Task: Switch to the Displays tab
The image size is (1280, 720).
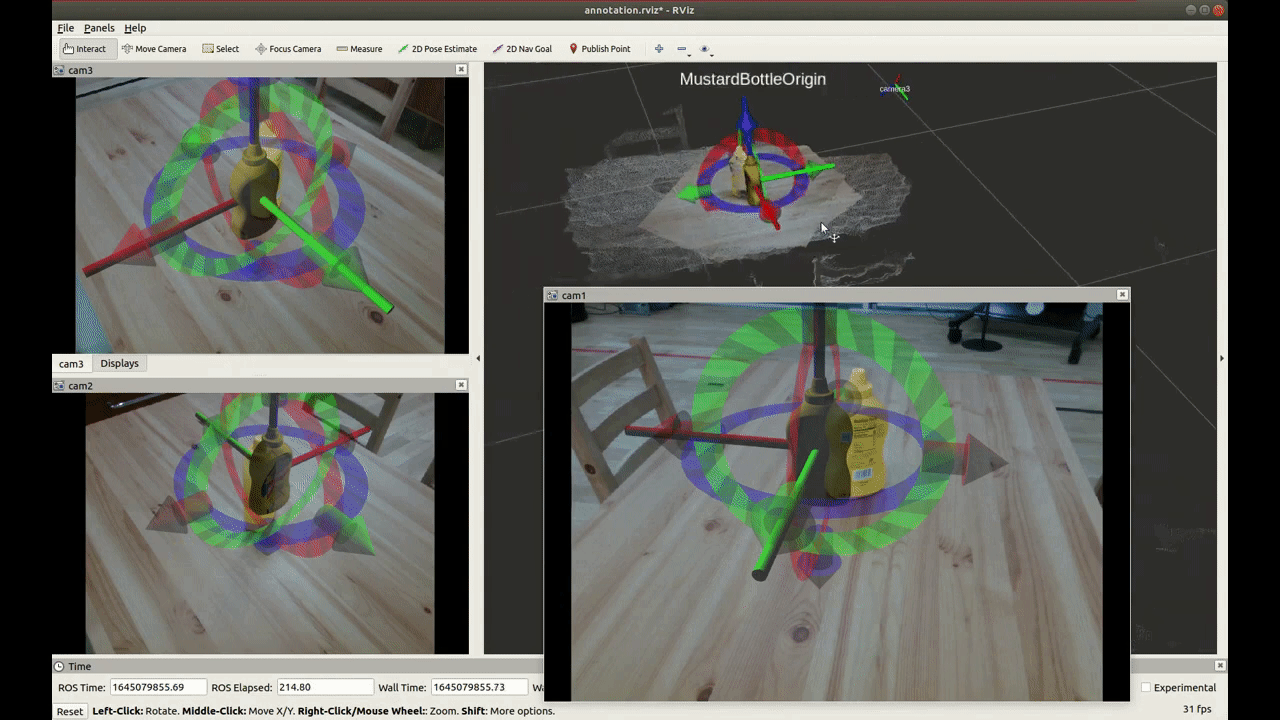Action: tap(119, 363)
